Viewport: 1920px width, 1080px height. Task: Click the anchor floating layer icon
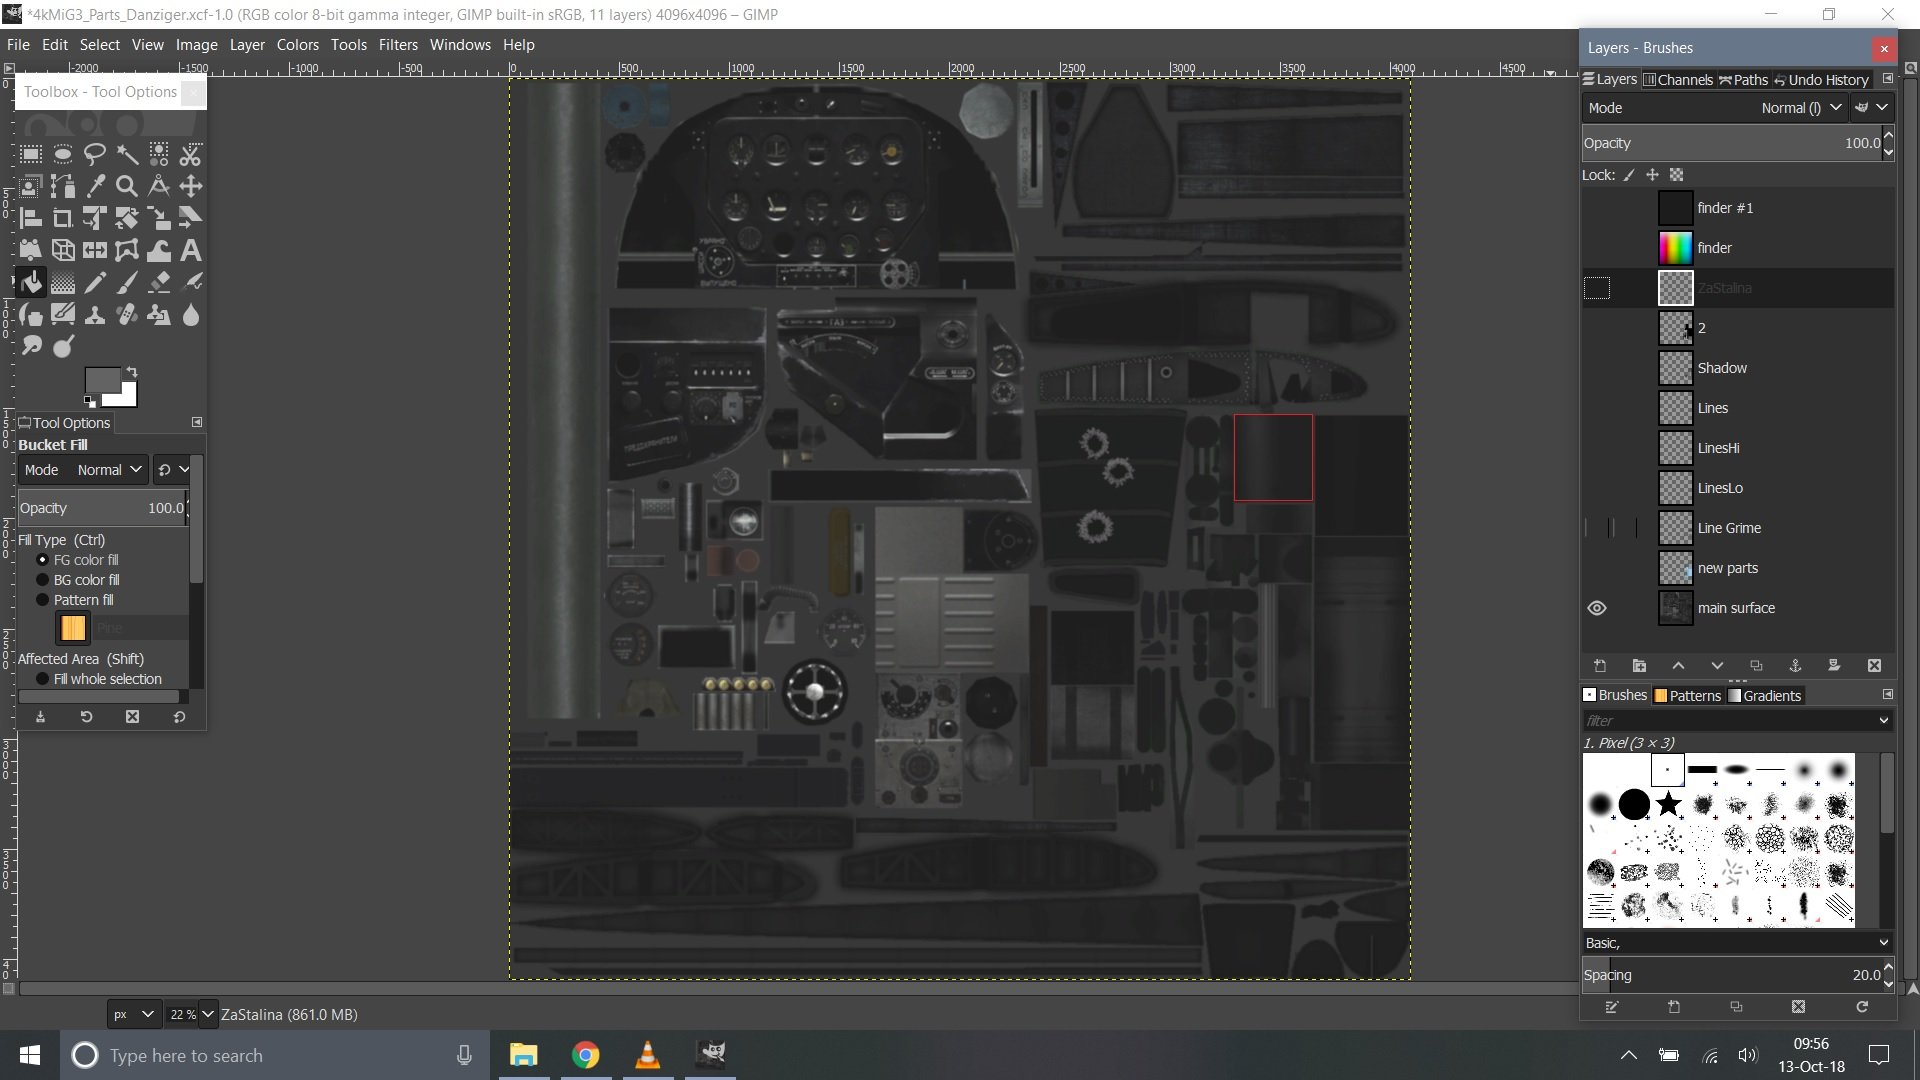(1795, 666)
